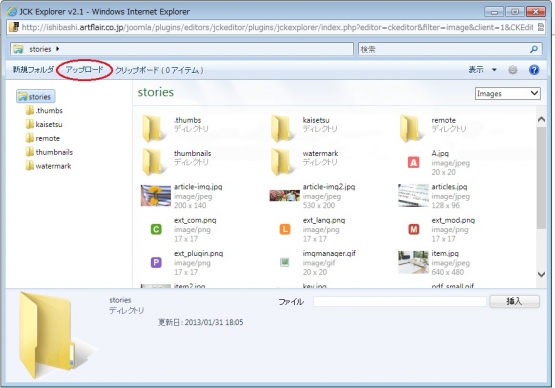Select the A.jpg red icon file
555x388 pixels.
point(413,162)
